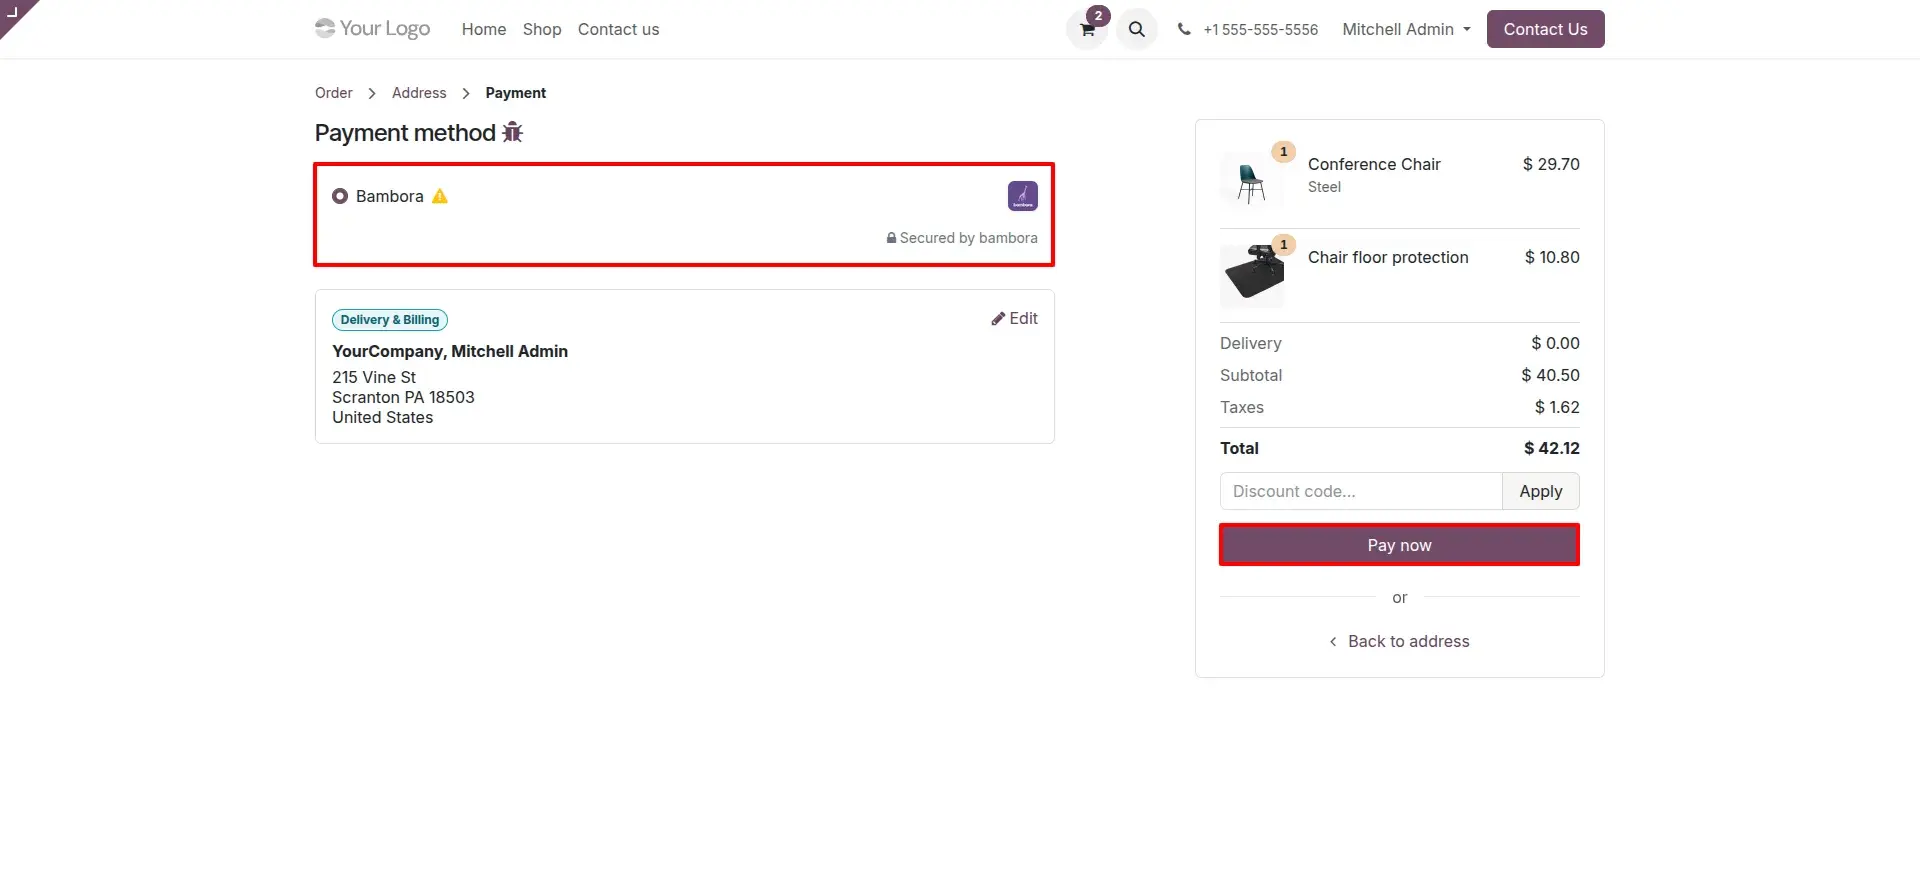Select the Bambora radio button
The image size is (1920, 895).
340,196
